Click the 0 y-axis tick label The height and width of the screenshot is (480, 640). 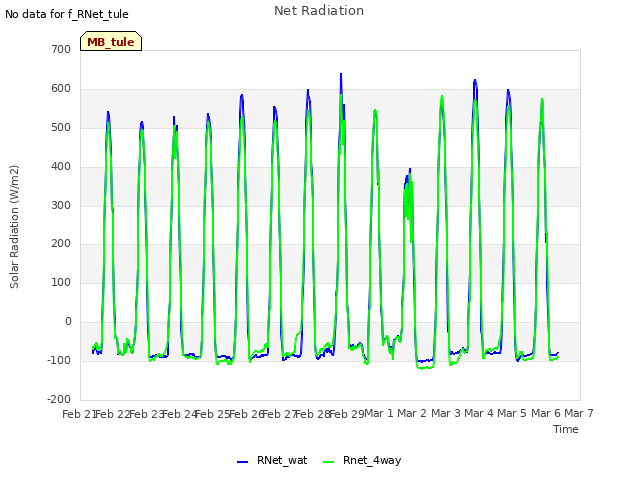(x=68, y=322)
